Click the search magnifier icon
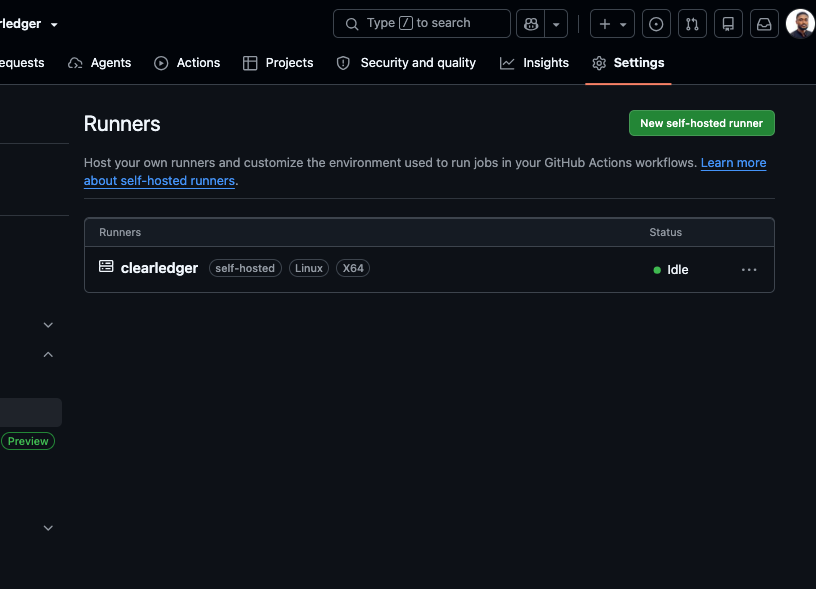 click(x=352, y=24)
